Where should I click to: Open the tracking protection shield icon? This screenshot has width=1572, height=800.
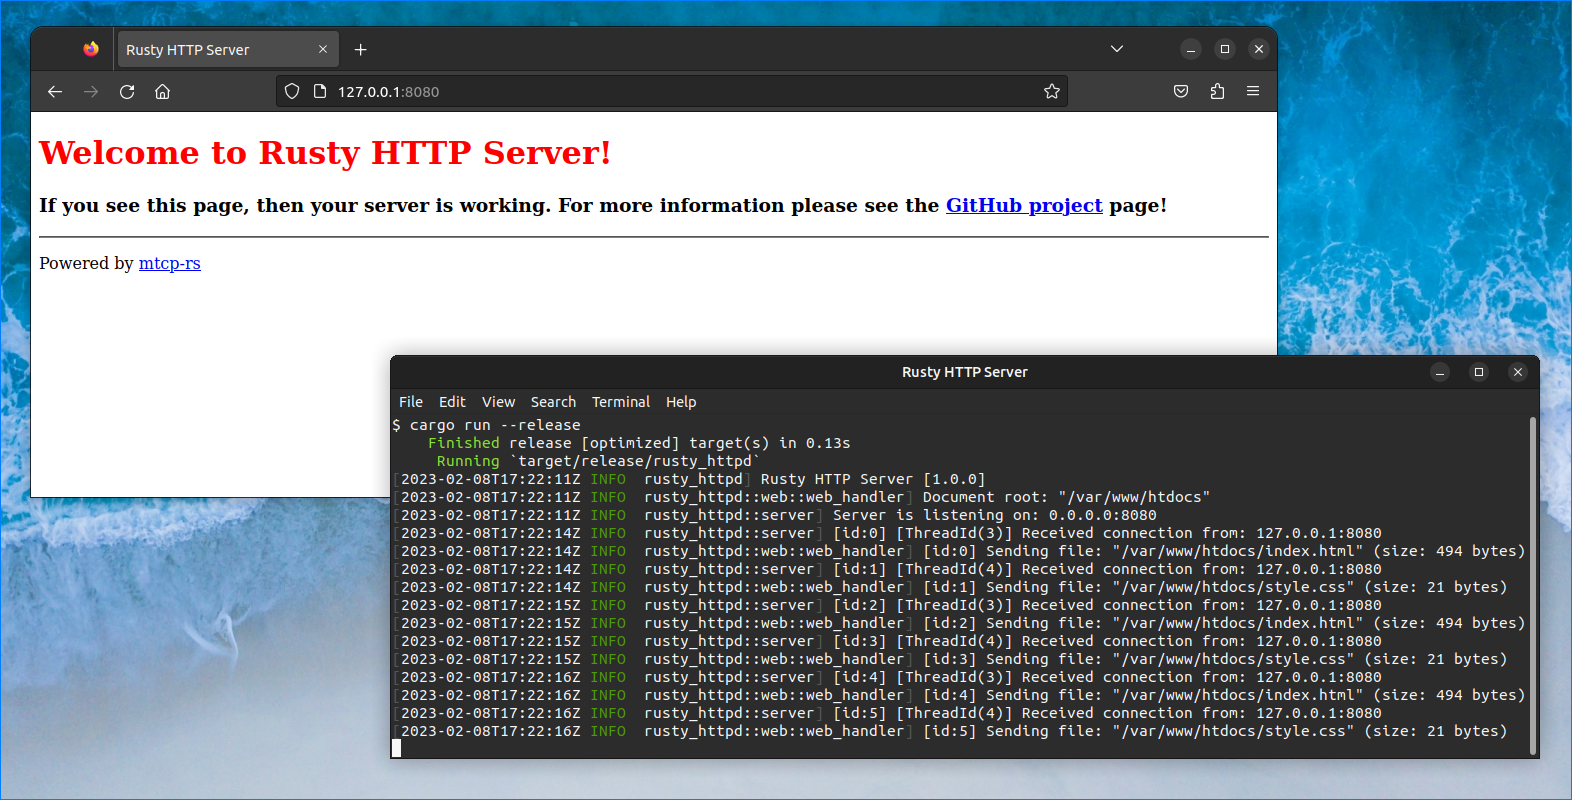(292, 91)
